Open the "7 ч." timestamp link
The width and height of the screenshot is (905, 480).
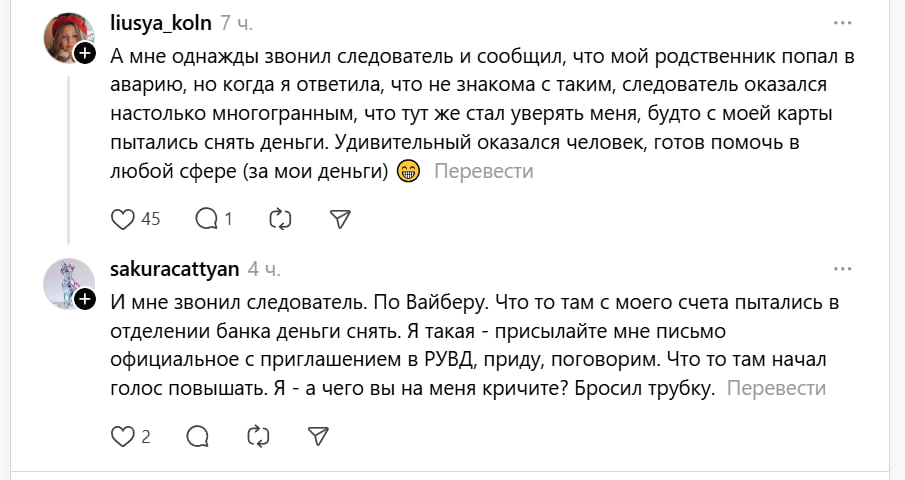(236, 22)
